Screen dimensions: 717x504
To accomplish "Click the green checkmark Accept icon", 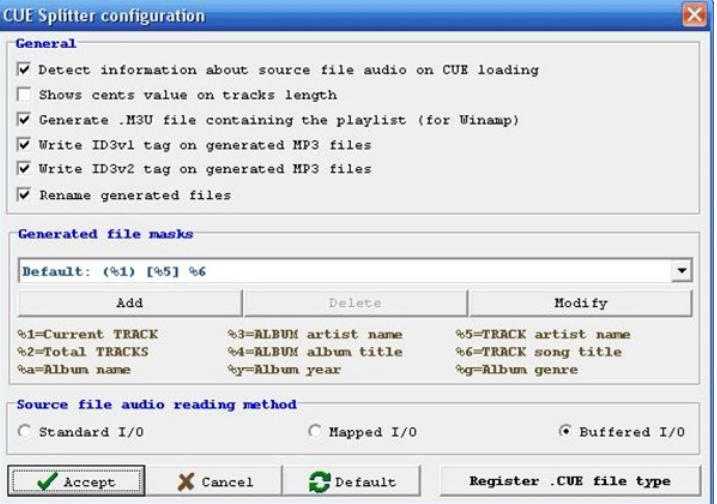I will (46, 482).
